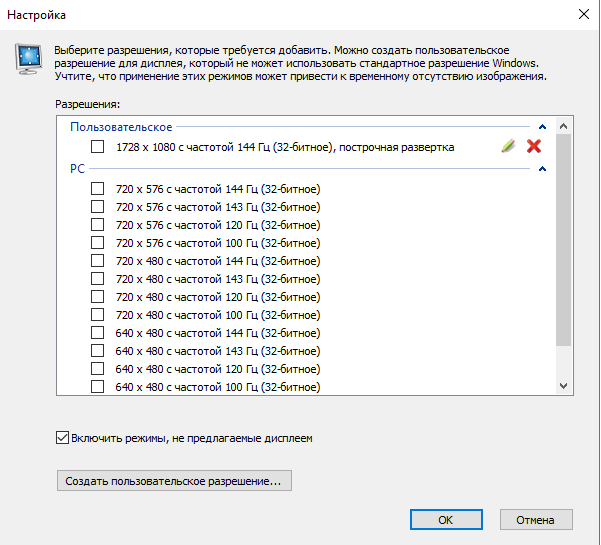
Task: Click the Отмена button
Action: click(x=536, y=520)
